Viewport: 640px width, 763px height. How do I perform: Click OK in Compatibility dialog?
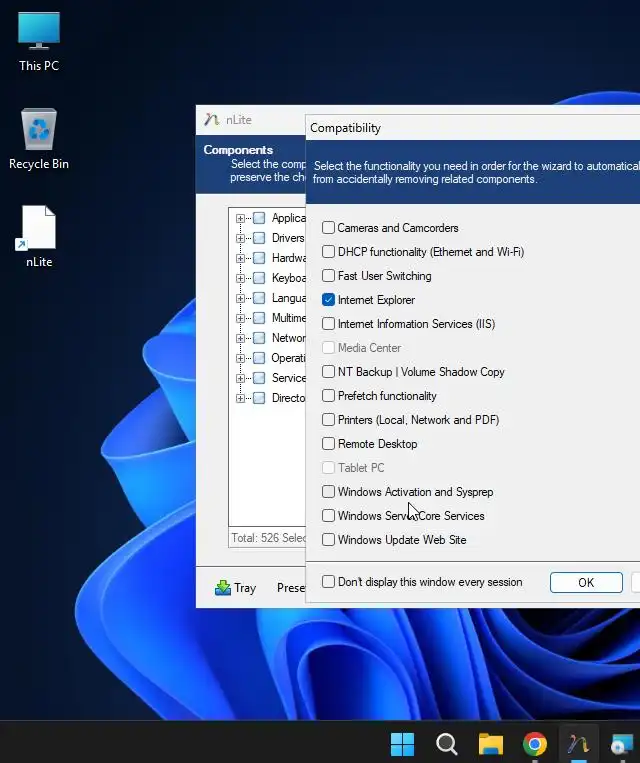pyautogui.click(x=586, y=582)
